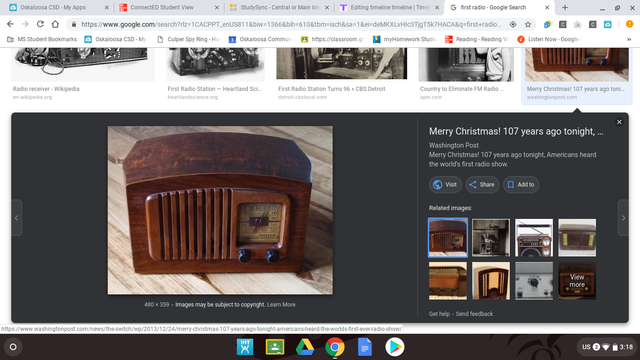The width and height of the screenshot is (640, 360).
Task: Show the previous image in the preview
Action: 16,218
